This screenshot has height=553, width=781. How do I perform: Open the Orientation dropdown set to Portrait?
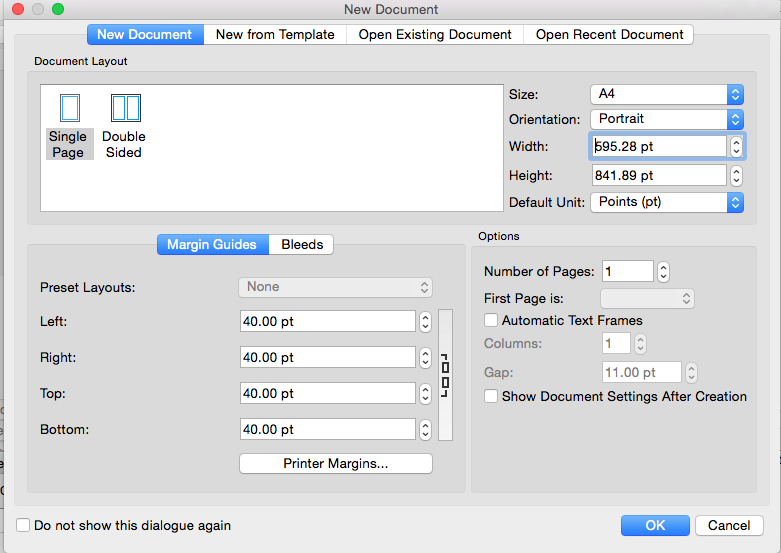tap(666, 119)
